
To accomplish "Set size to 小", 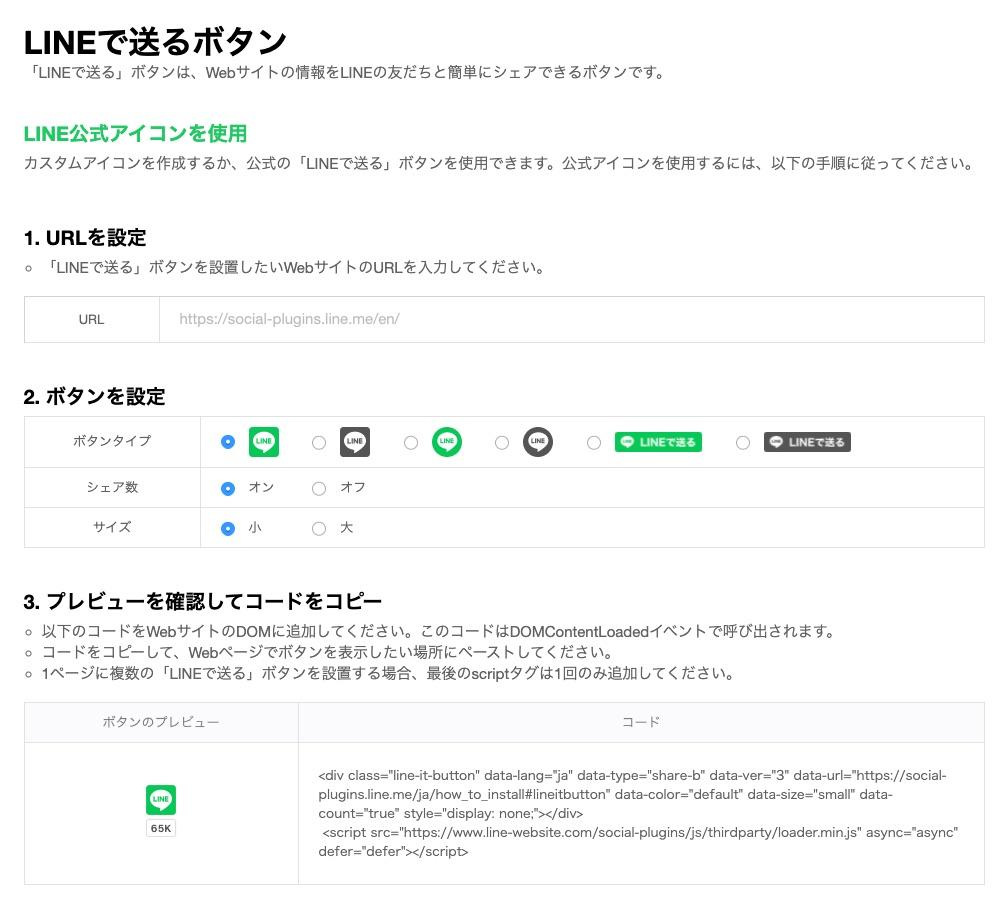I will coord(228,528).
